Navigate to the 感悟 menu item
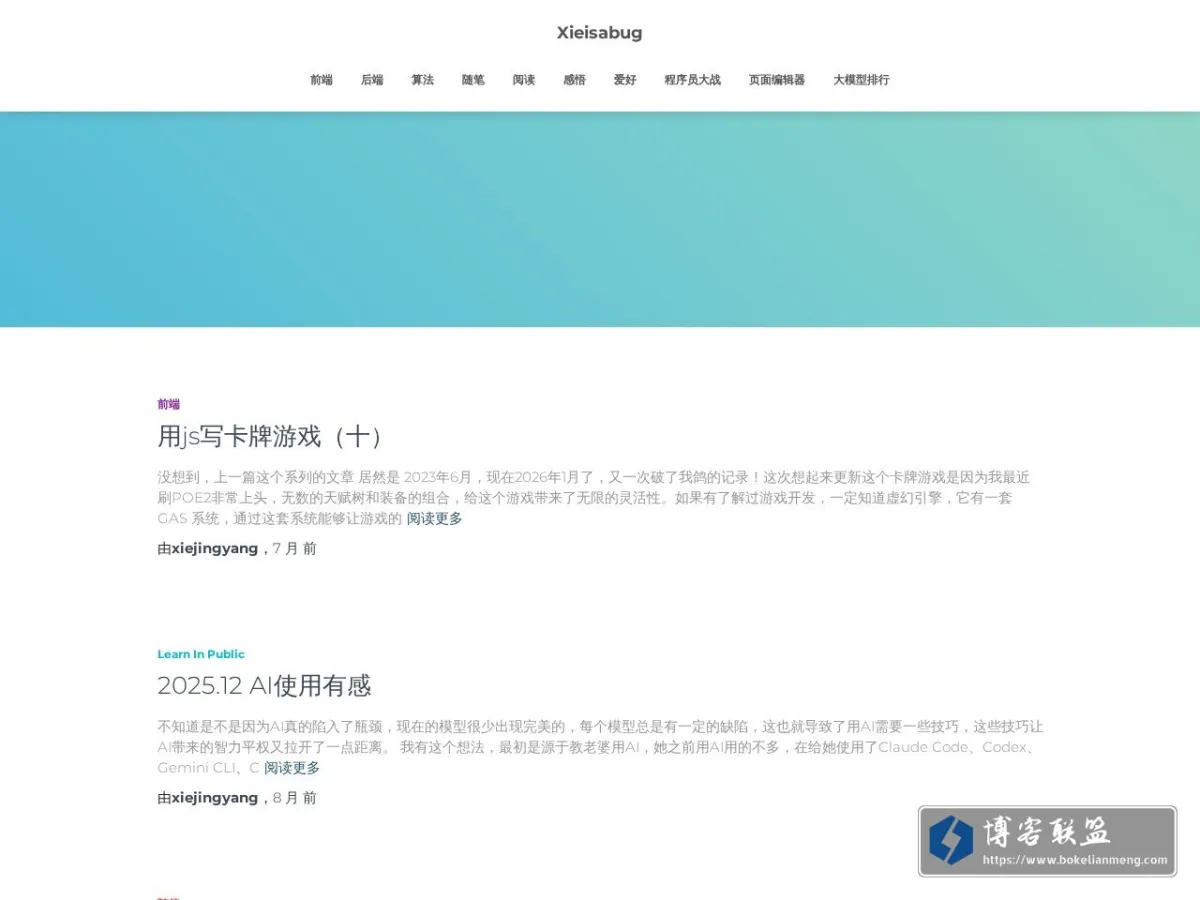 pos(574,80)
